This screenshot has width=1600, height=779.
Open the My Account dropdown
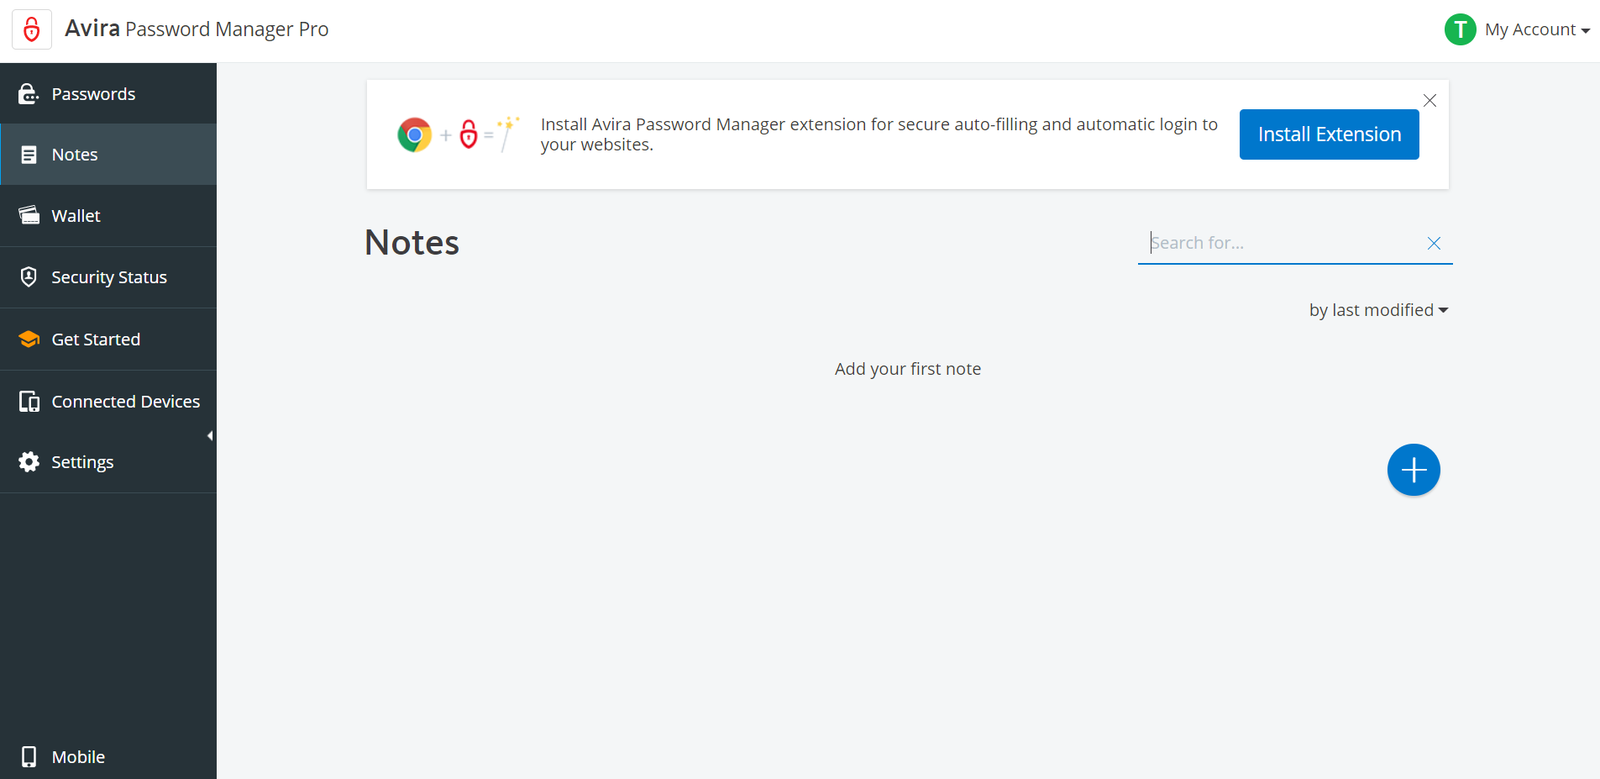[1537, 30]
